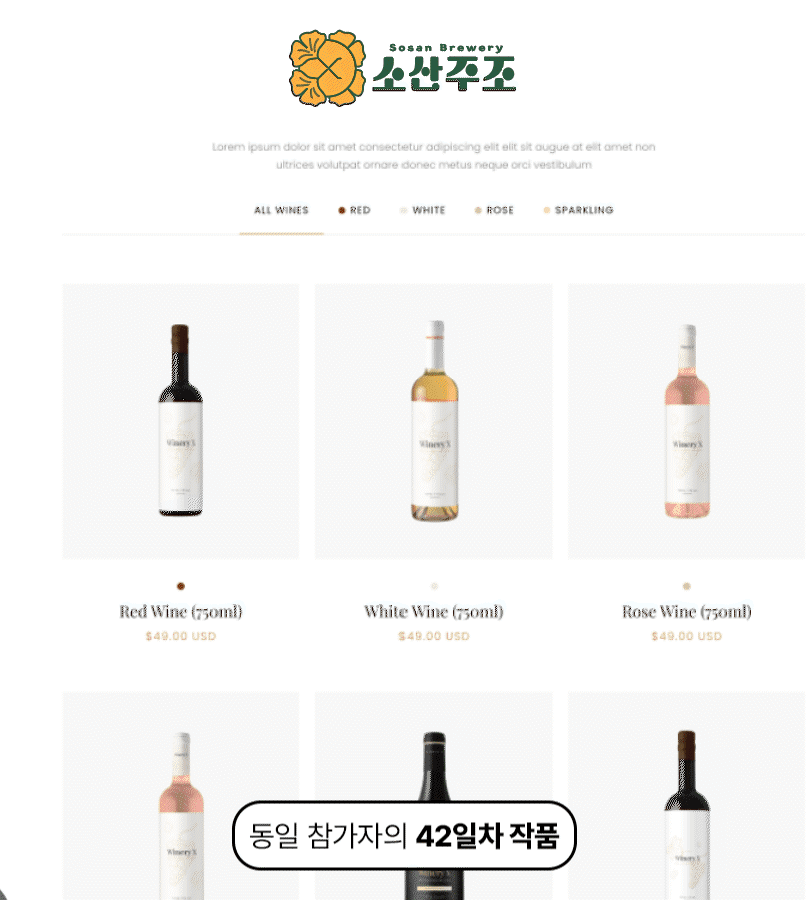
Task: Click the brown color dot above Red Wine
Action: [181, 586]
